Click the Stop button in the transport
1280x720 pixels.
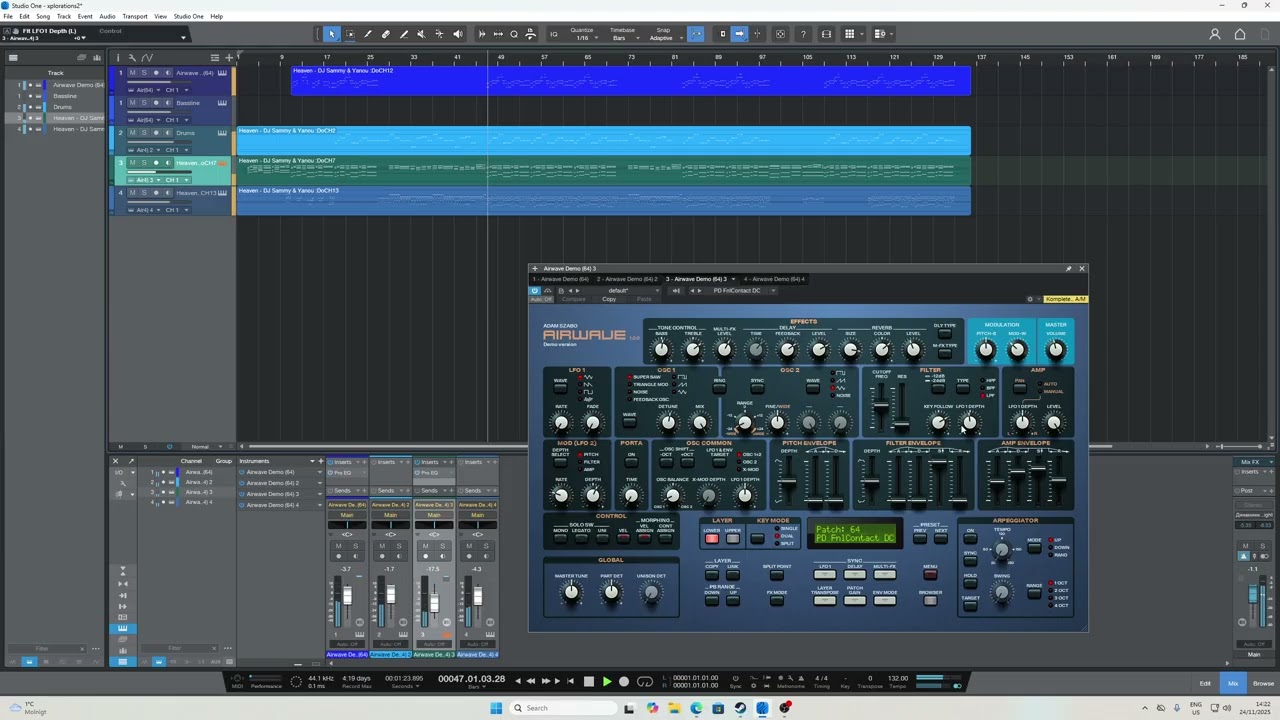pyautogui.click(x=588, y=681)
